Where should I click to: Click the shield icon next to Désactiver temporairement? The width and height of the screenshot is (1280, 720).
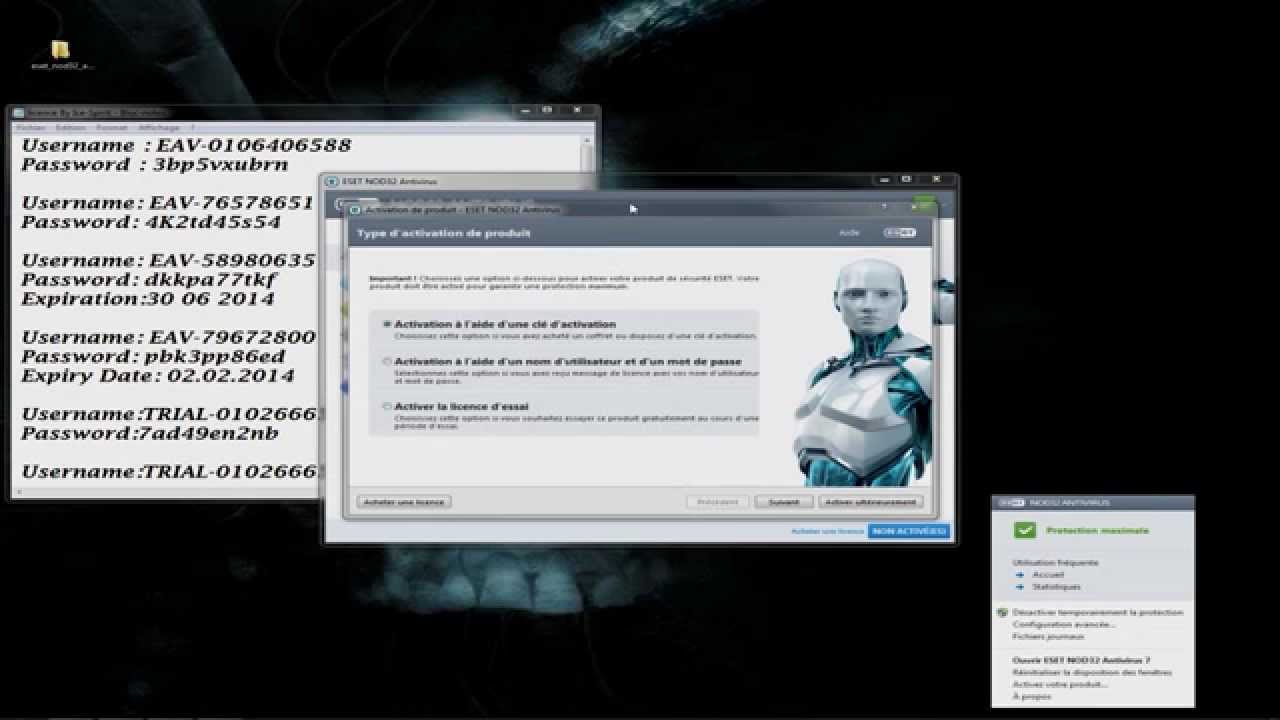pos(1002,612)
